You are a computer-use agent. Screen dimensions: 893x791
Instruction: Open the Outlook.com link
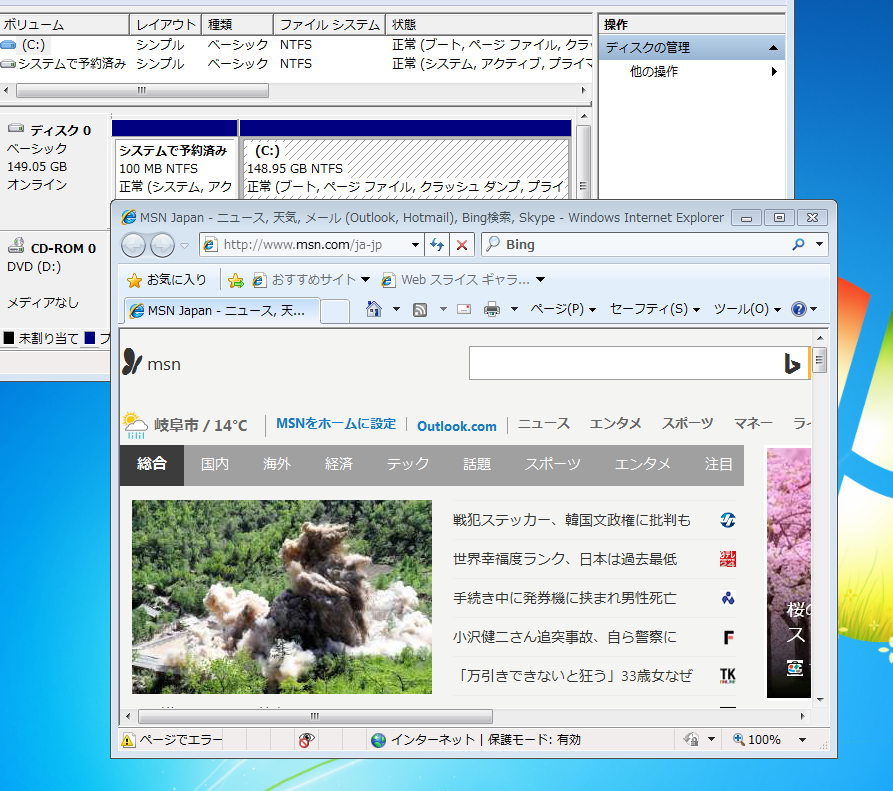pyautogui.click(x=457, y=427)
